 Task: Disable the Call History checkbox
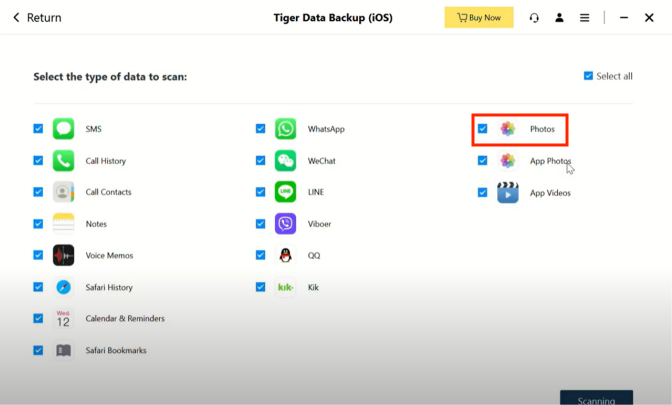[38, 160]
